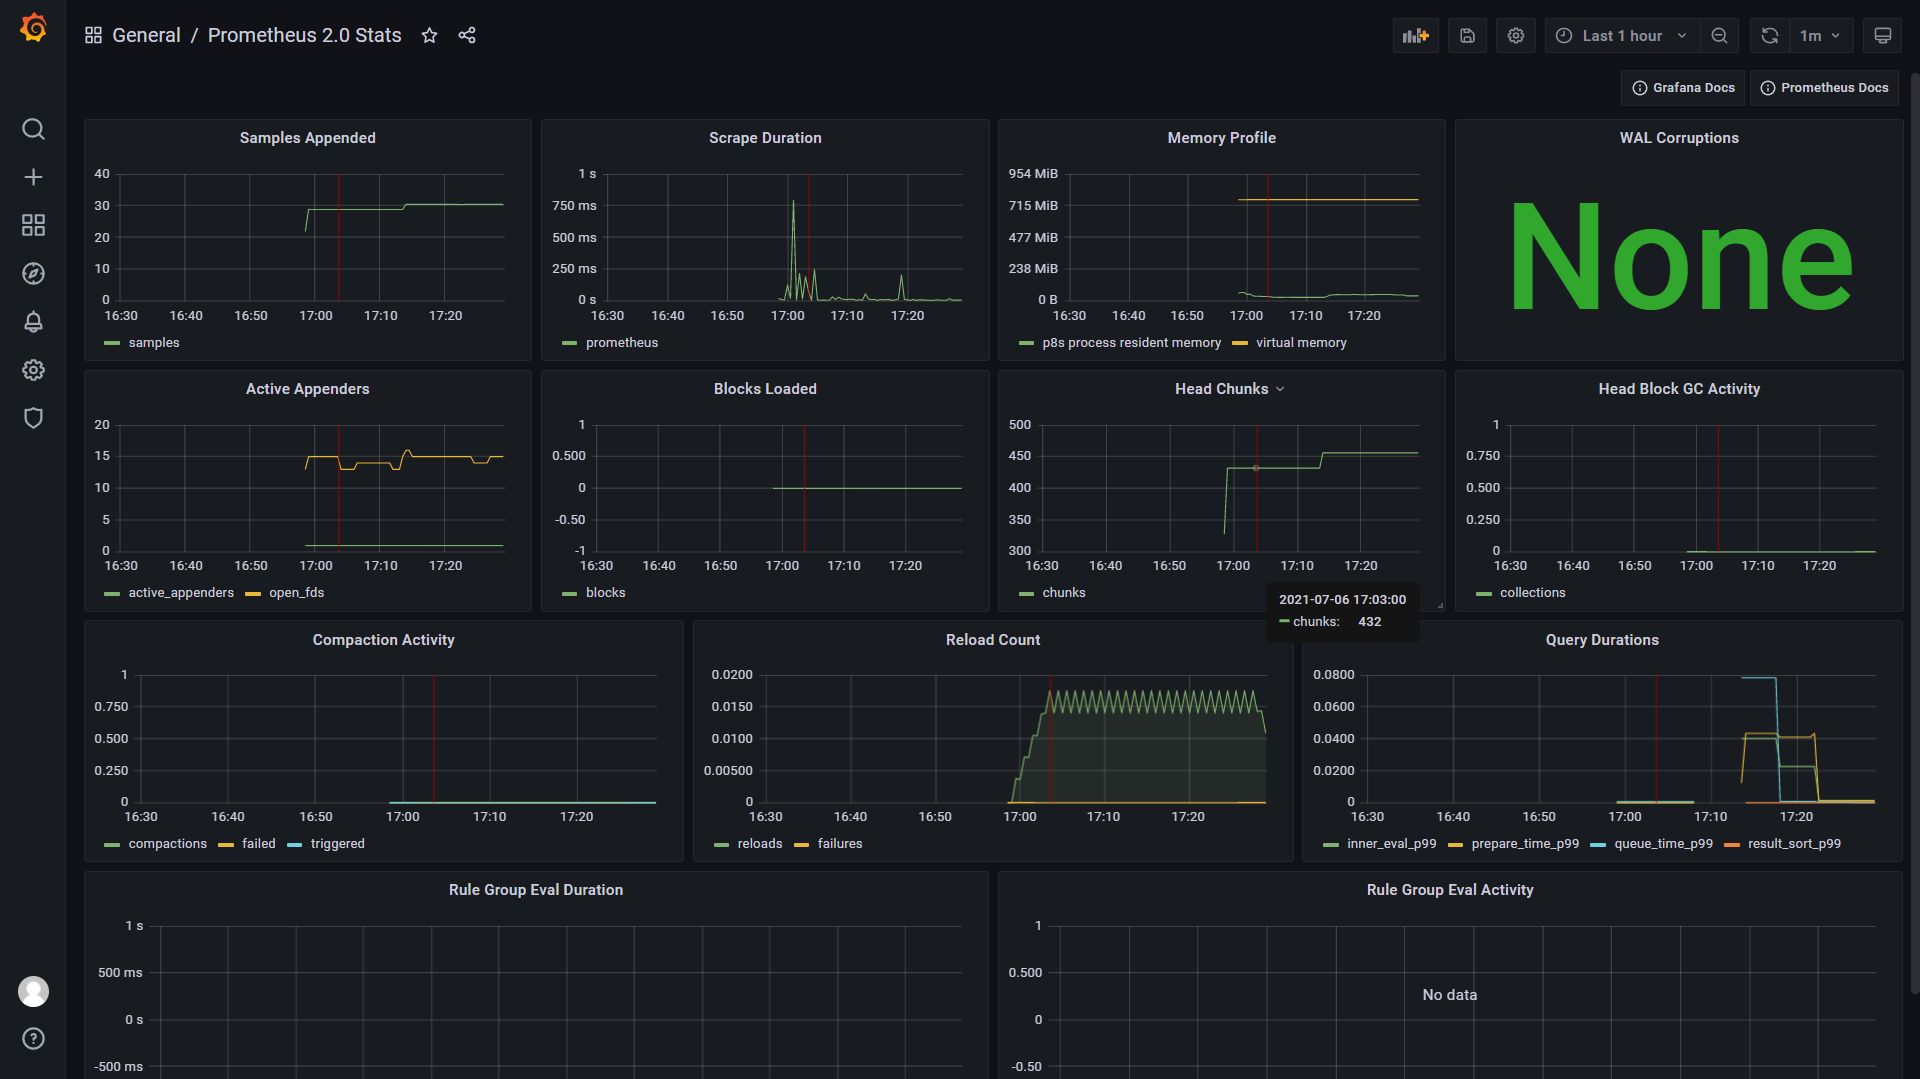The height and width of the screenshot is (1079, 1920).
Task: Open the Explore compass sidebar icon
Action: pos(33,273)
